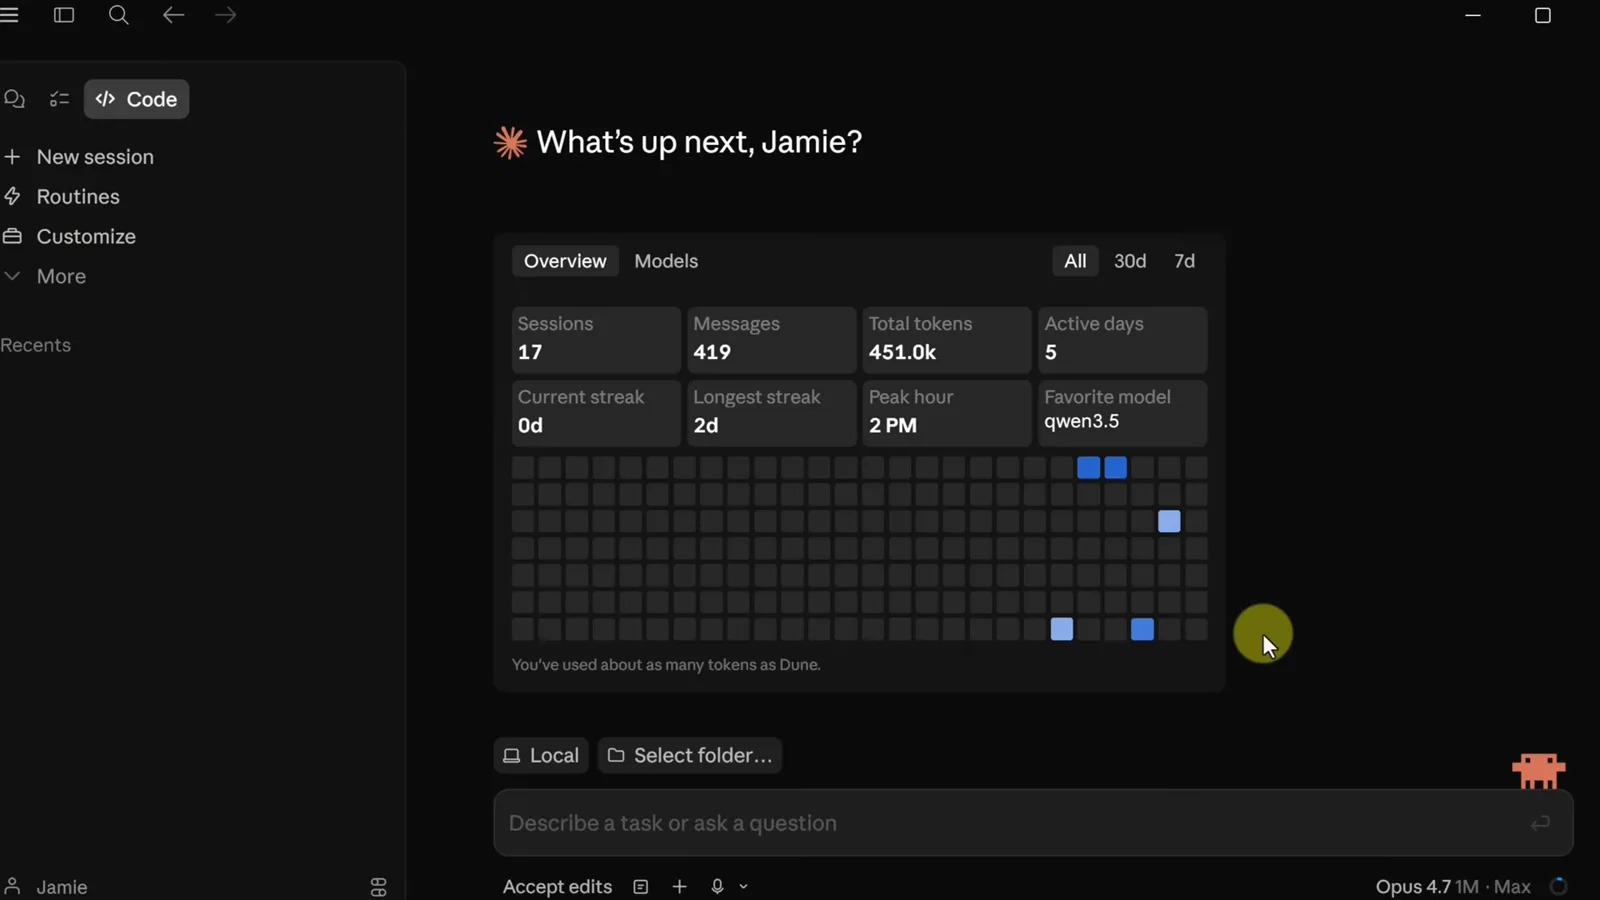Click the light blue heatmap cell in the third row
The image size is (1600, 900).
tap(1169, 521)
